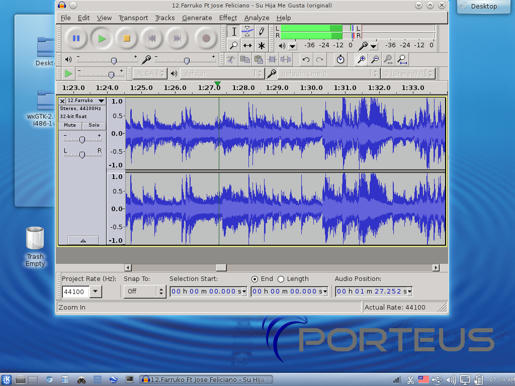Mute the 12.Farruko track
The width and height of the screenshot is (515, 386).
click(70, 125)
